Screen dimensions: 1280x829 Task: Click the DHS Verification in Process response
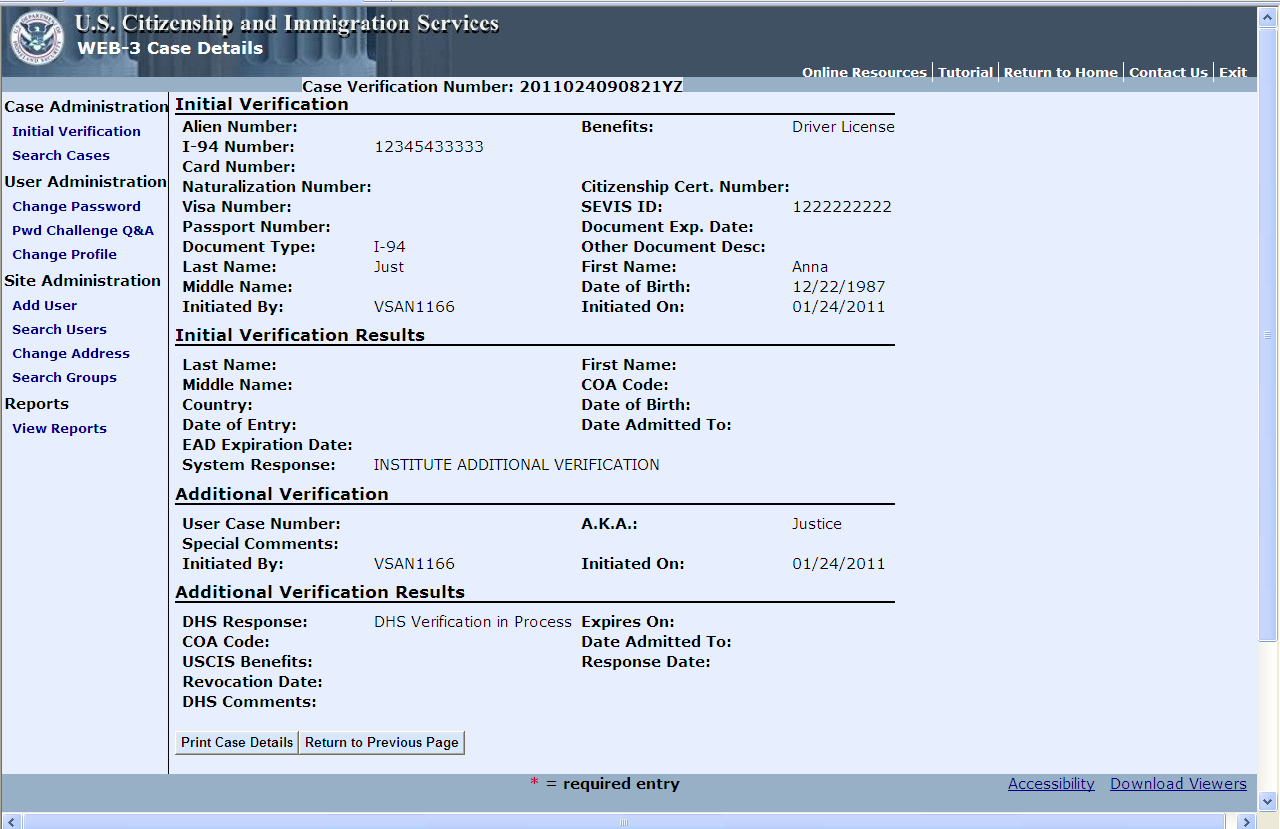(473, 622)
